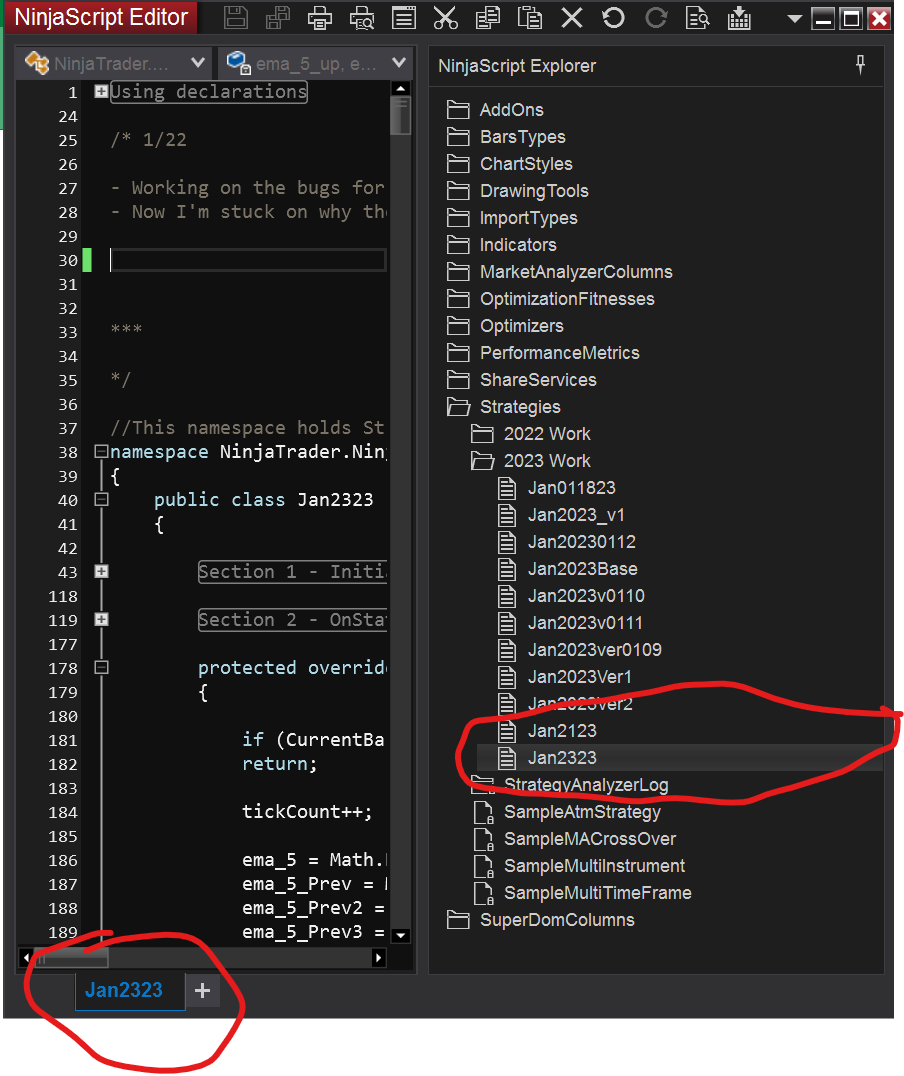Select Jan2123 in the explorer tree
Screen dimensions: 904x1076
(562, 731)
